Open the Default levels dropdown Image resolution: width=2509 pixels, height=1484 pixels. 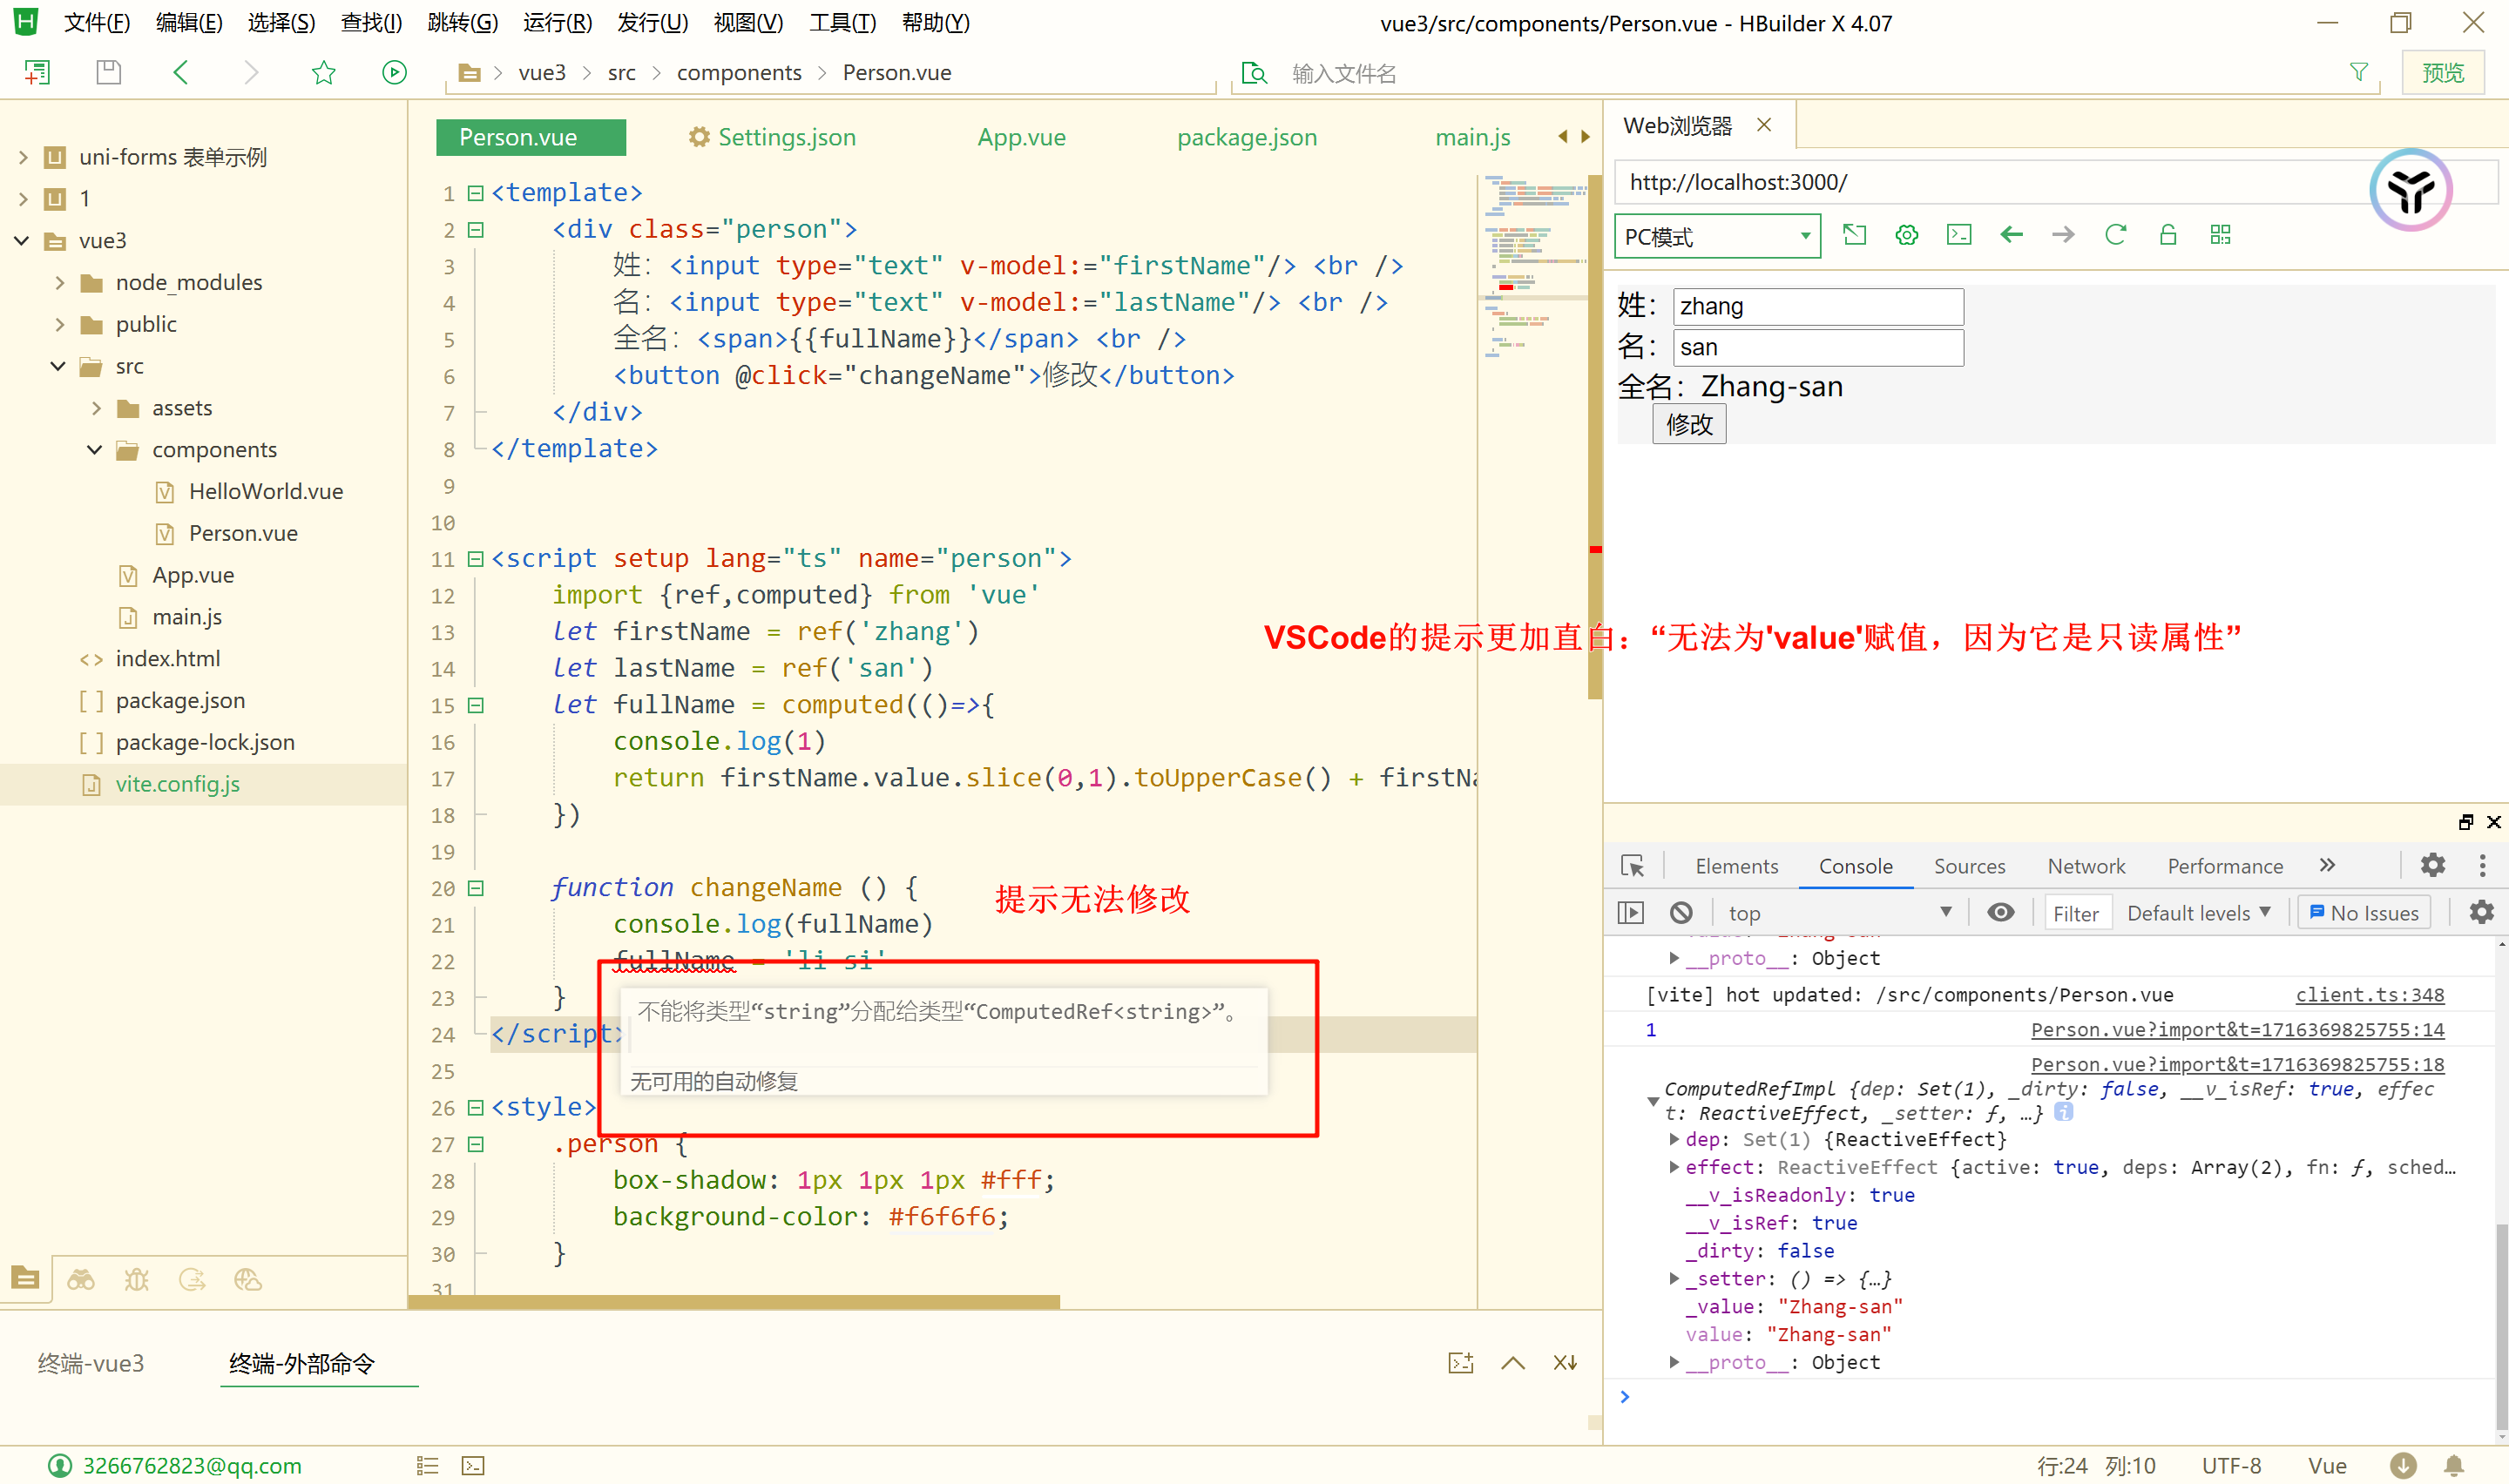click(x=2198, y=912)
